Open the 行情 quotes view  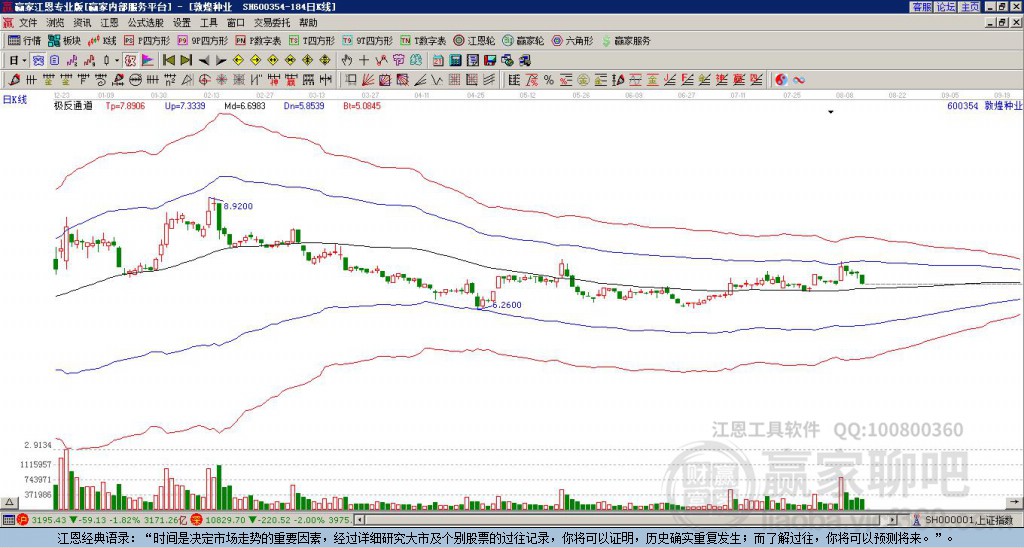coord(24,40)
